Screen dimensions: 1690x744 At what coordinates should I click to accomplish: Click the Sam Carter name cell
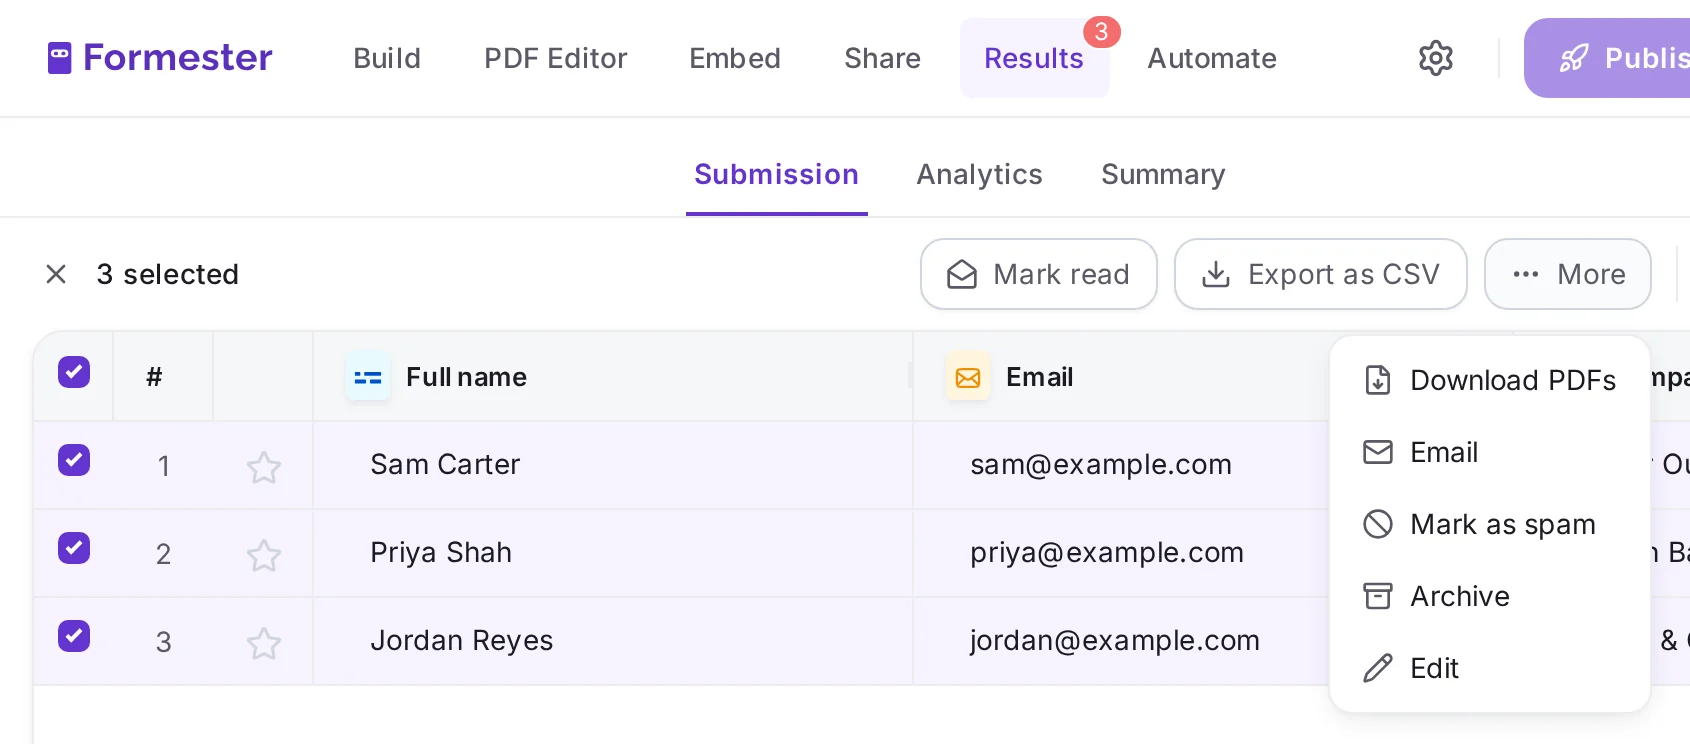tap(613, 465)
